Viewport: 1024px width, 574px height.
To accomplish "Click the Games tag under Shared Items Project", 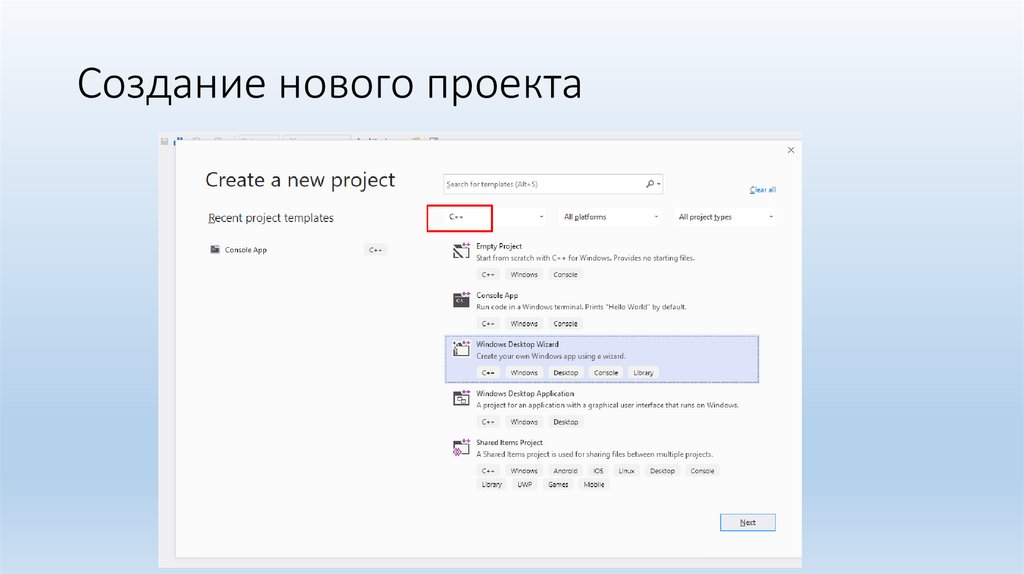I will pos(558,485).
